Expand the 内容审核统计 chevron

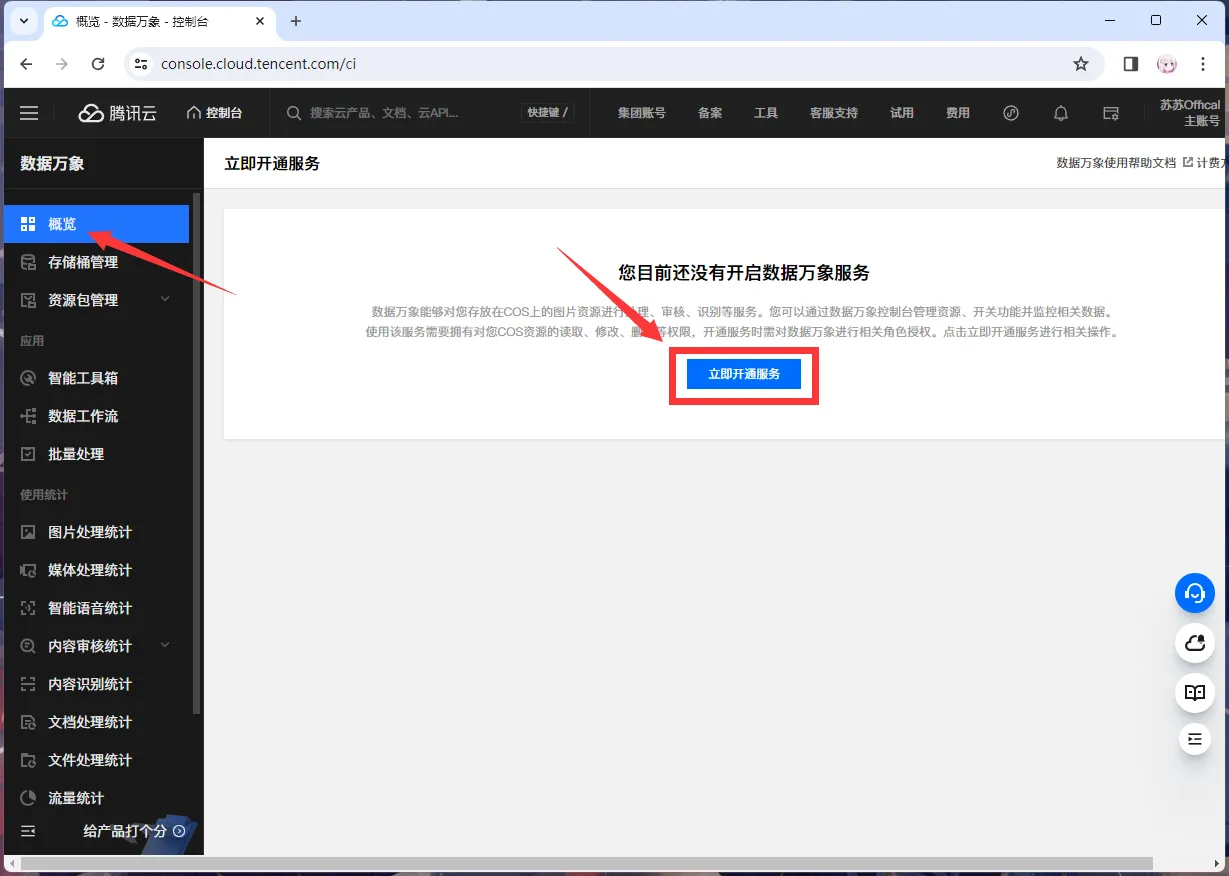[x=165, y=645]
